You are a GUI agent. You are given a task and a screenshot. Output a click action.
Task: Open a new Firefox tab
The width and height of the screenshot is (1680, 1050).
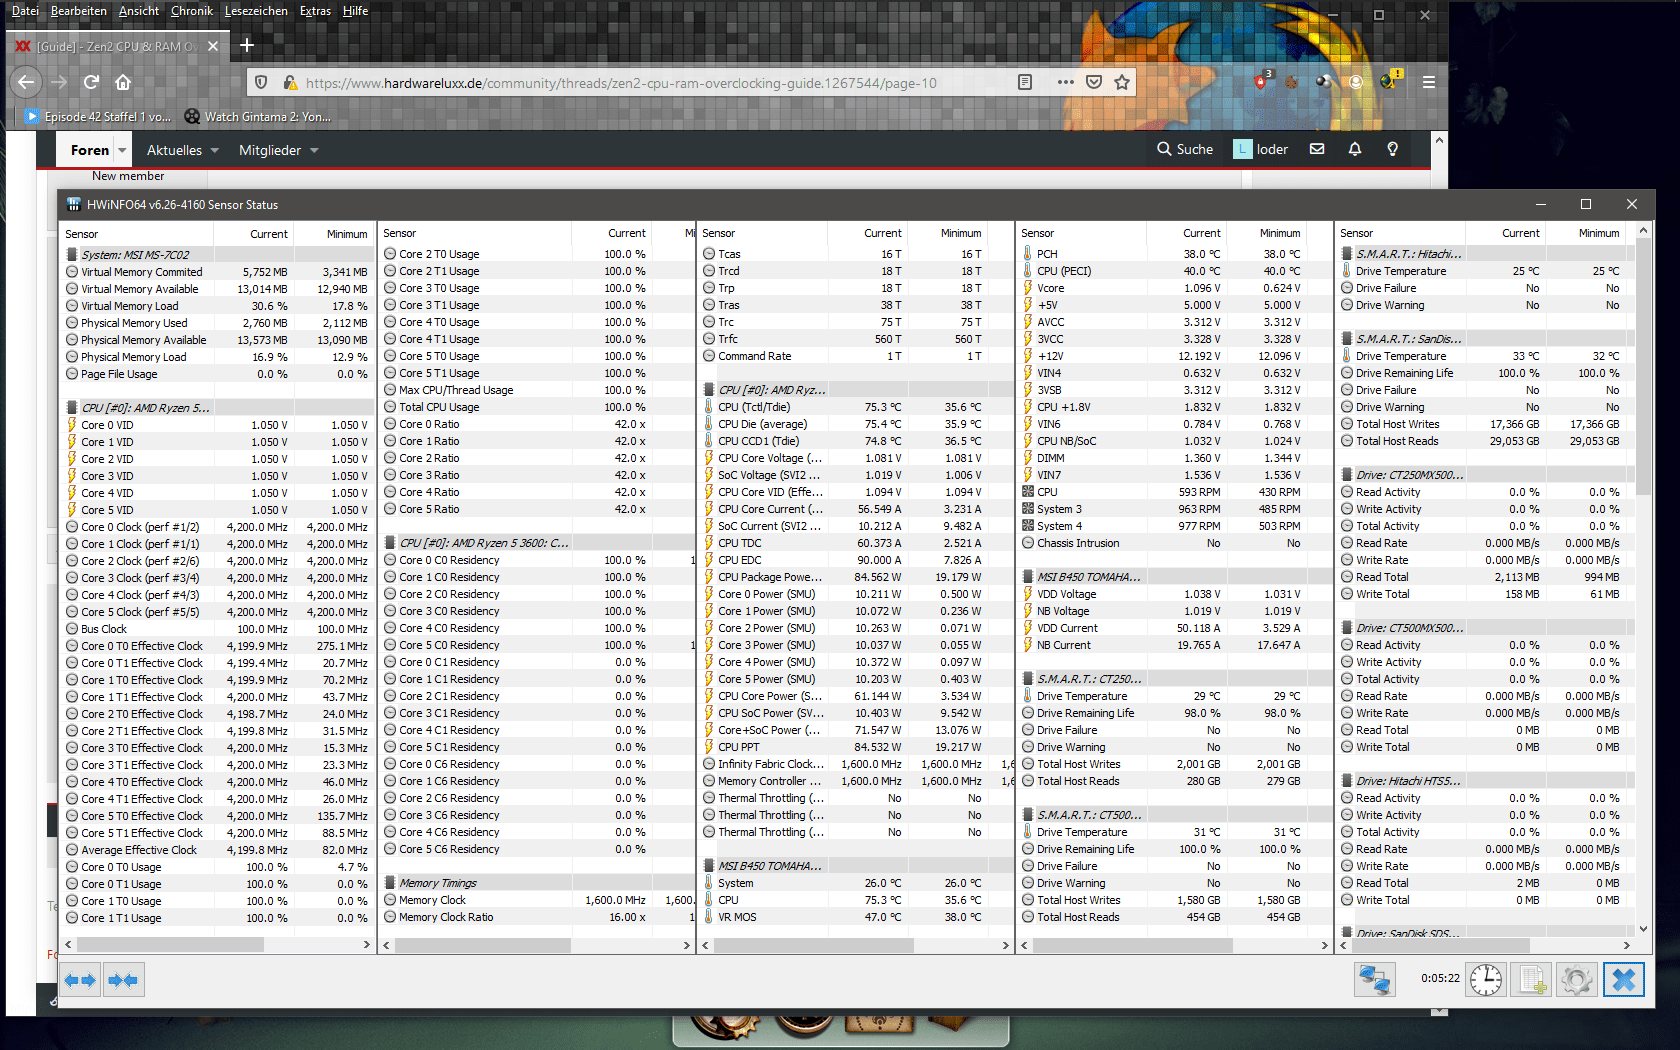(247, 45)
